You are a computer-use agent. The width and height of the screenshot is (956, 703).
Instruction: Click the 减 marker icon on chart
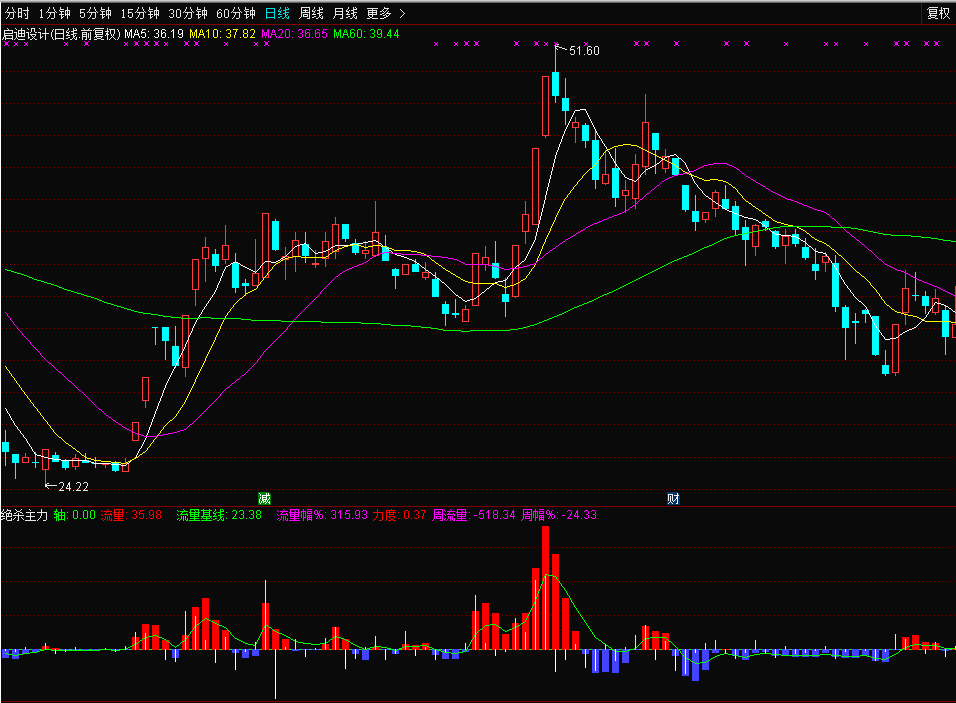click(264, 499)
